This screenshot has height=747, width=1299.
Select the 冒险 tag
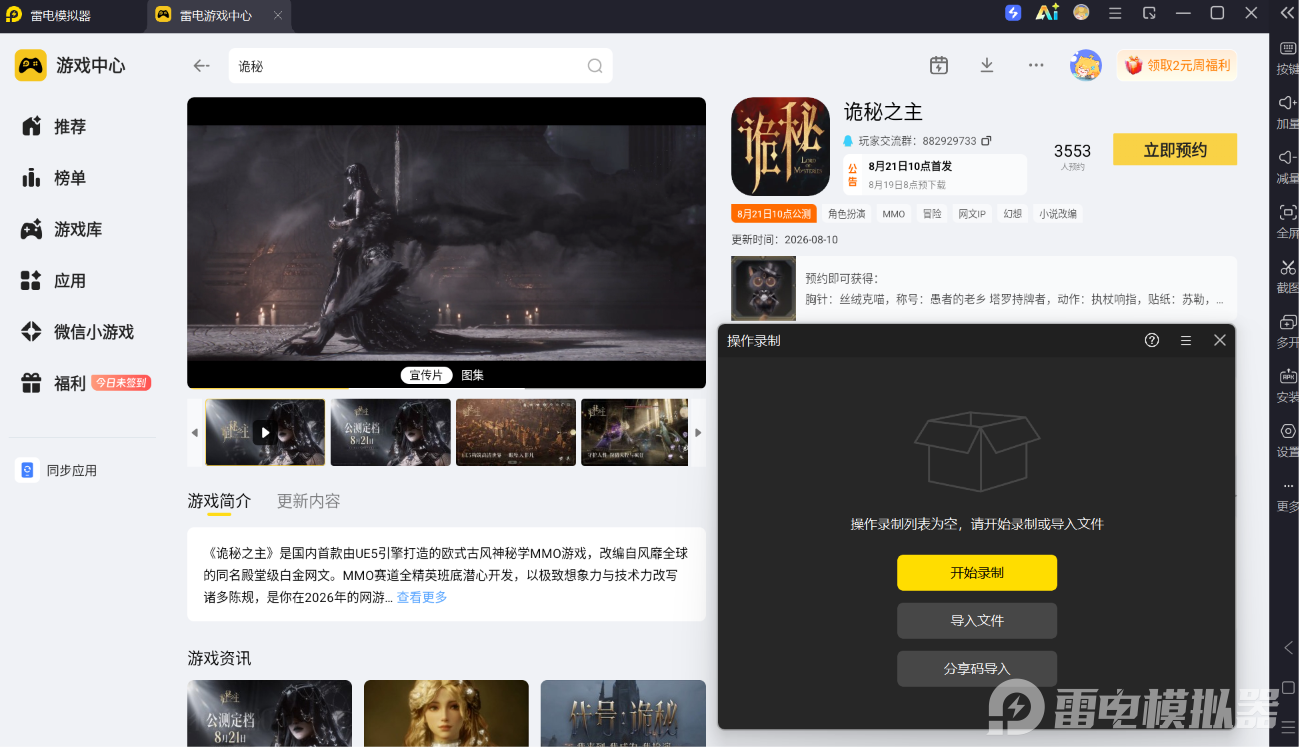pyautogui.click(x=932, y=214)
